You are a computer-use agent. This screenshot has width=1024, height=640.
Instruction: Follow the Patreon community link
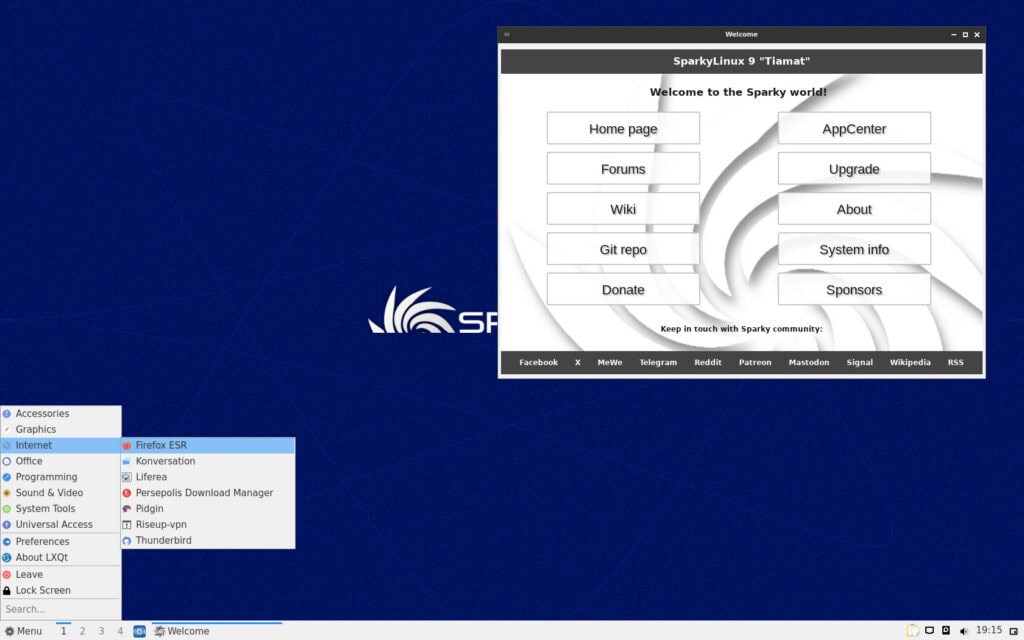(755, 362)
